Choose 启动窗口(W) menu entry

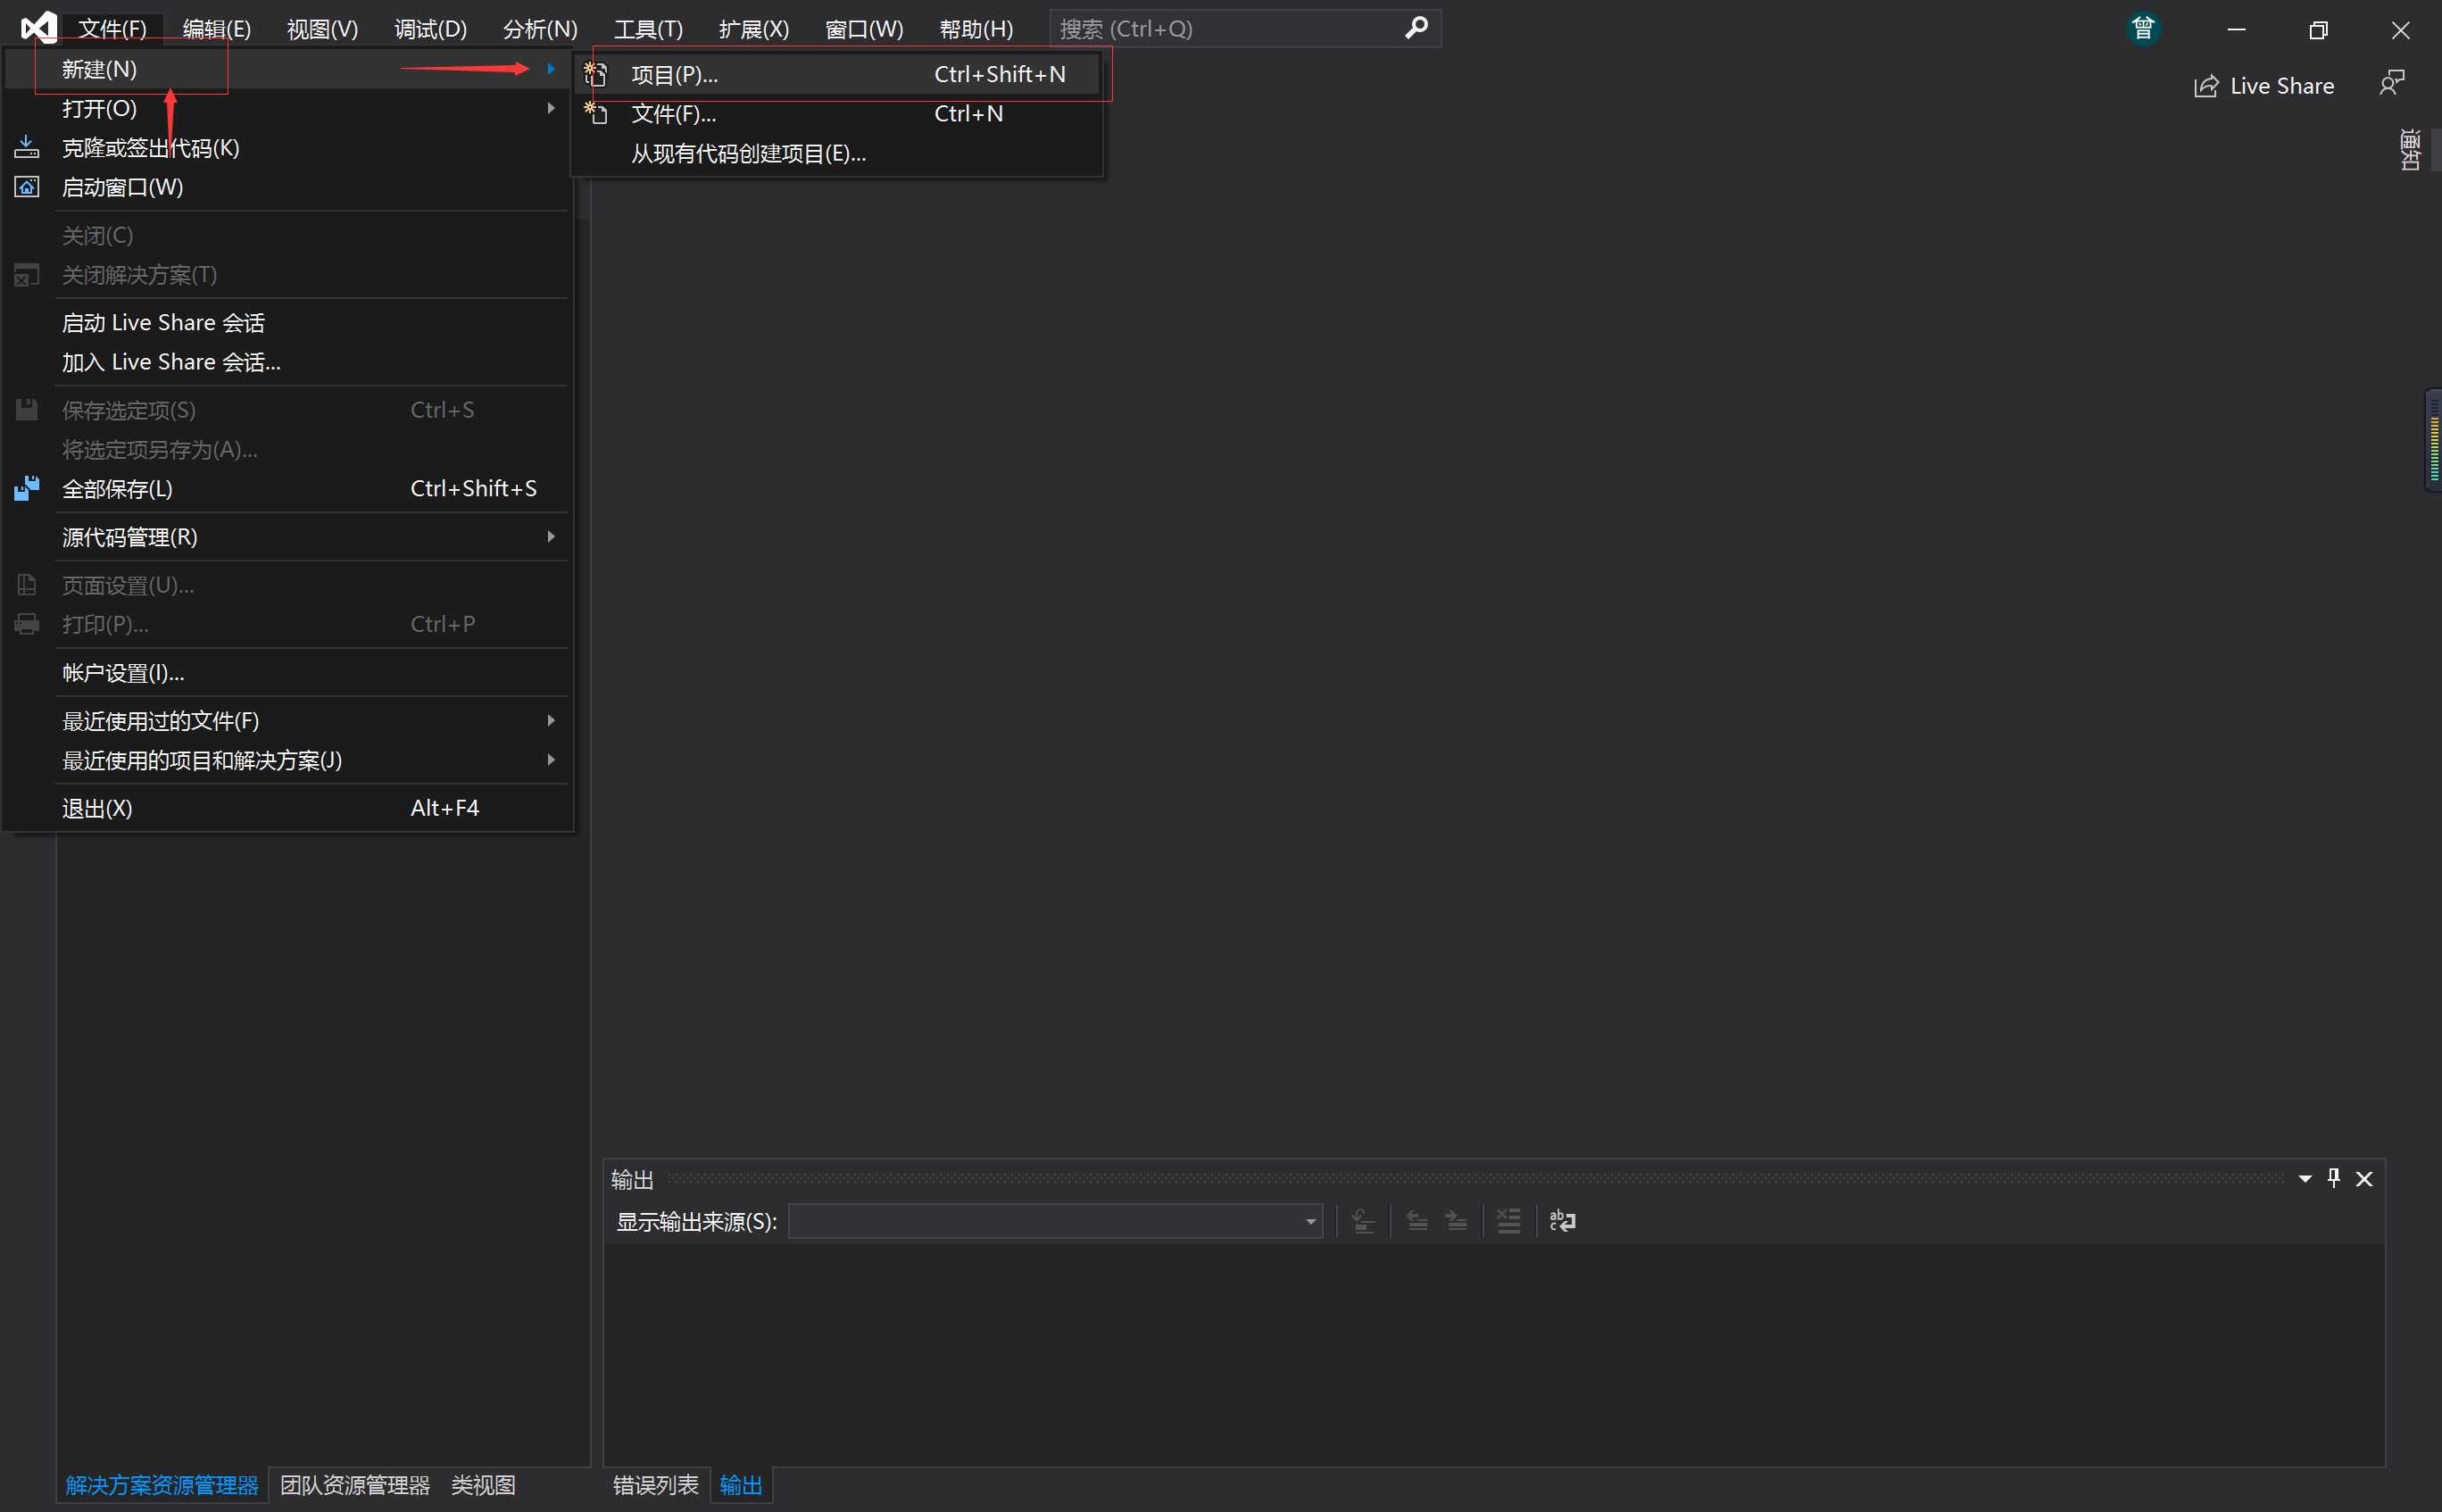coord(288,187)
